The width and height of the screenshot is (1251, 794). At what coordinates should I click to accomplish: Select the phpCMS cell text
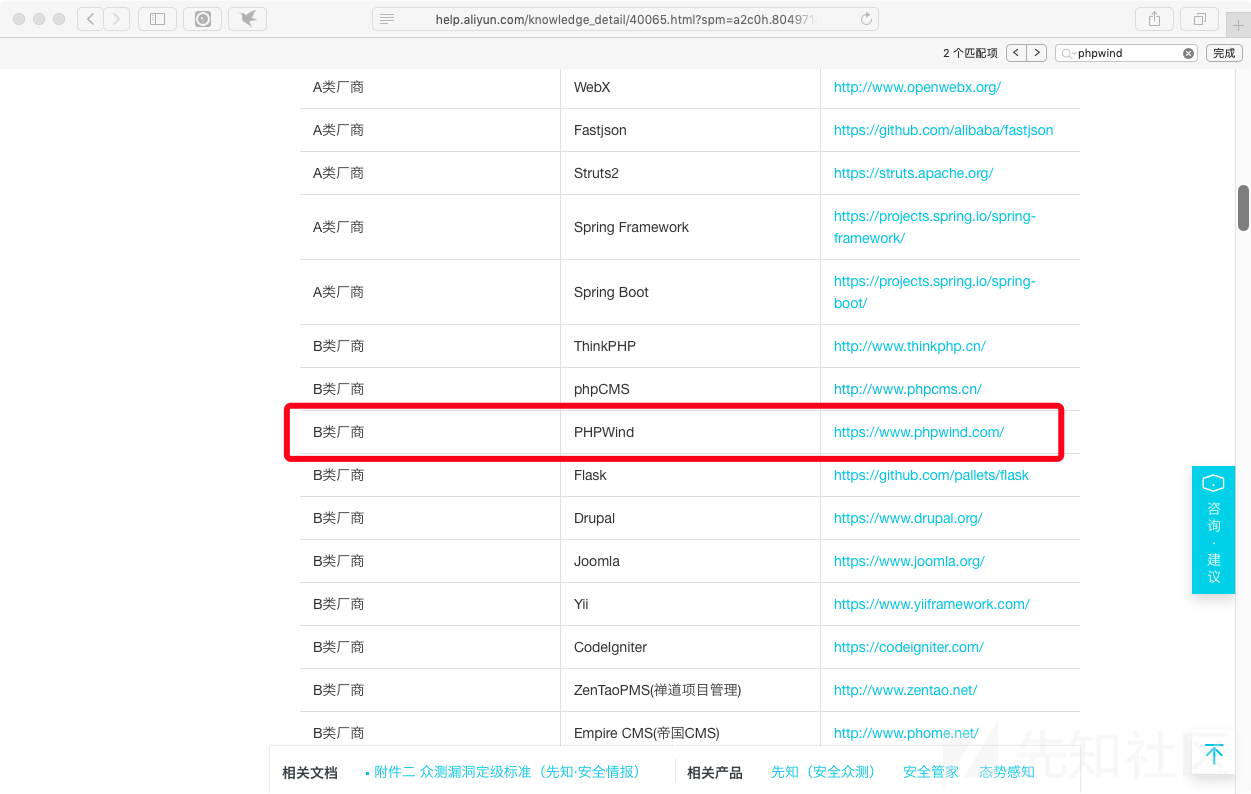point(602,389)
